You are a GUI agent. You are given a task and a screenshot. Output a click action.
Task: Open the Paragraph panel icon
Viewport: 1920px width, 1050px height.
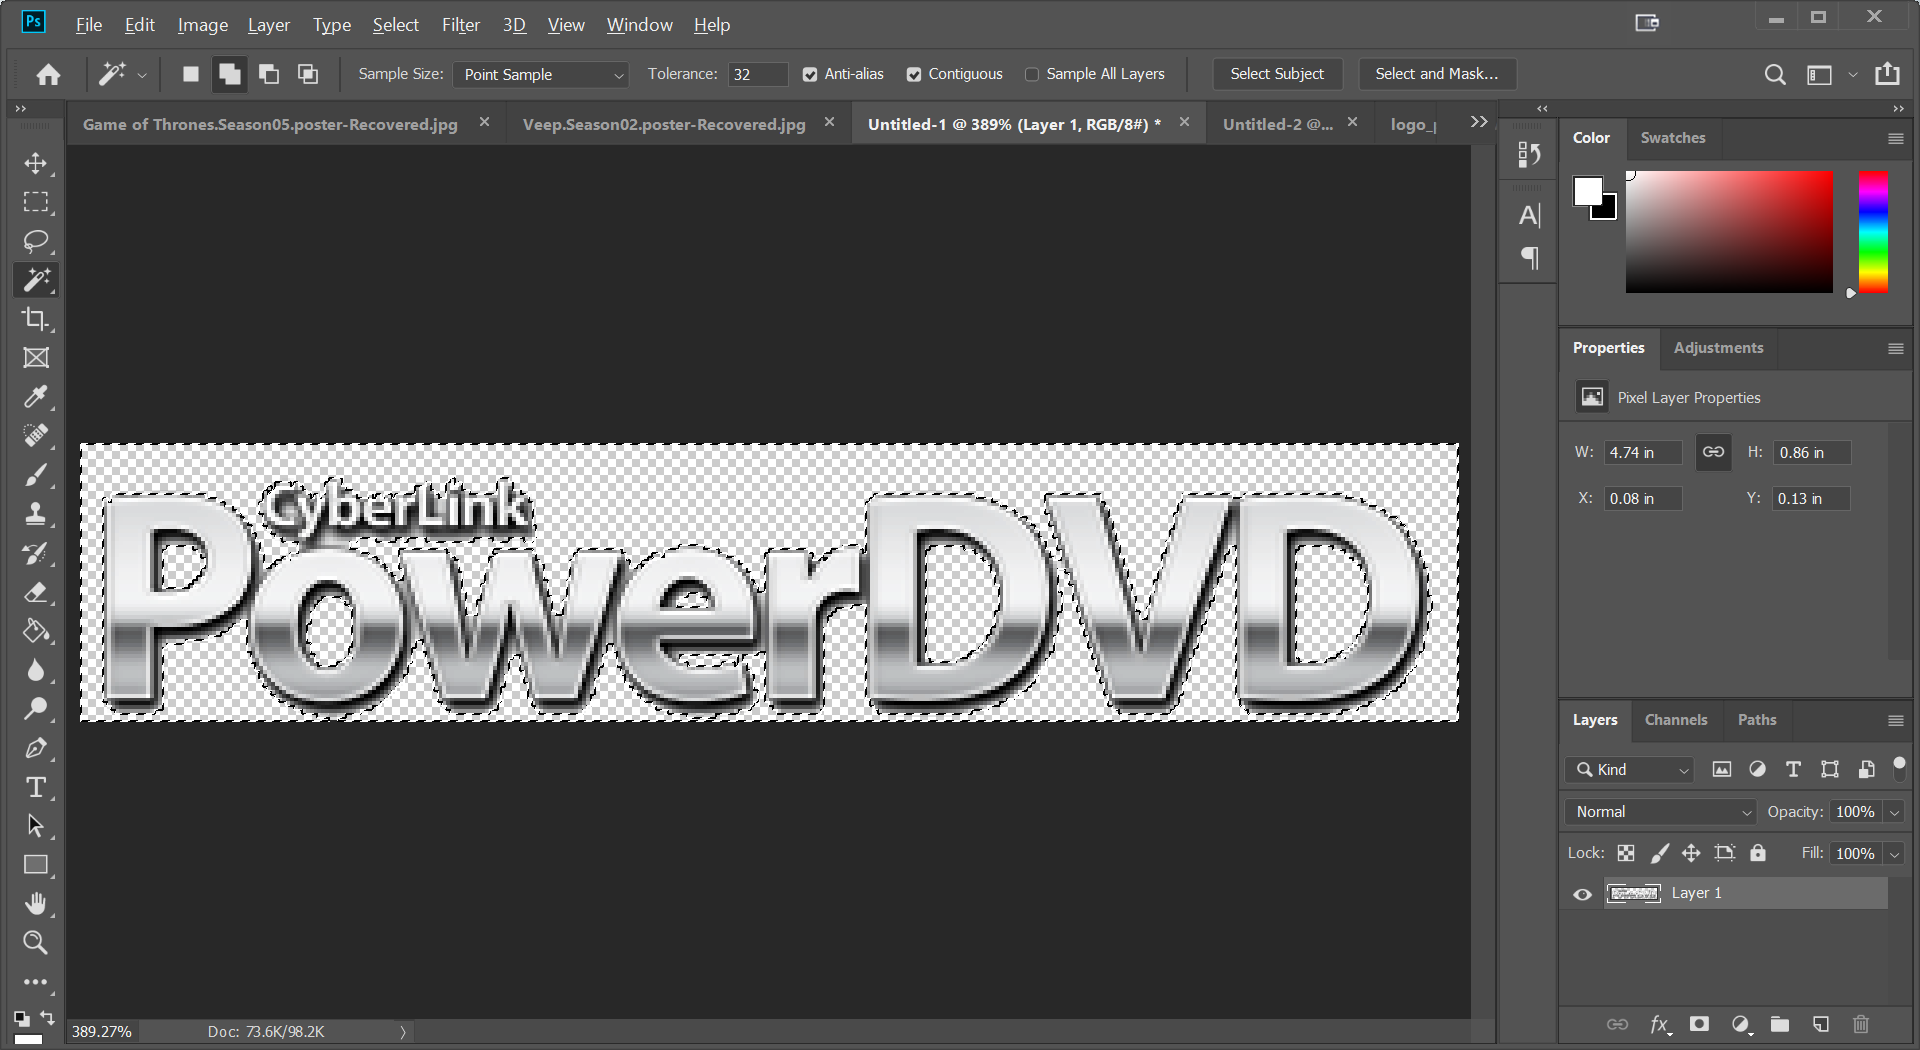pos(1529,258)
